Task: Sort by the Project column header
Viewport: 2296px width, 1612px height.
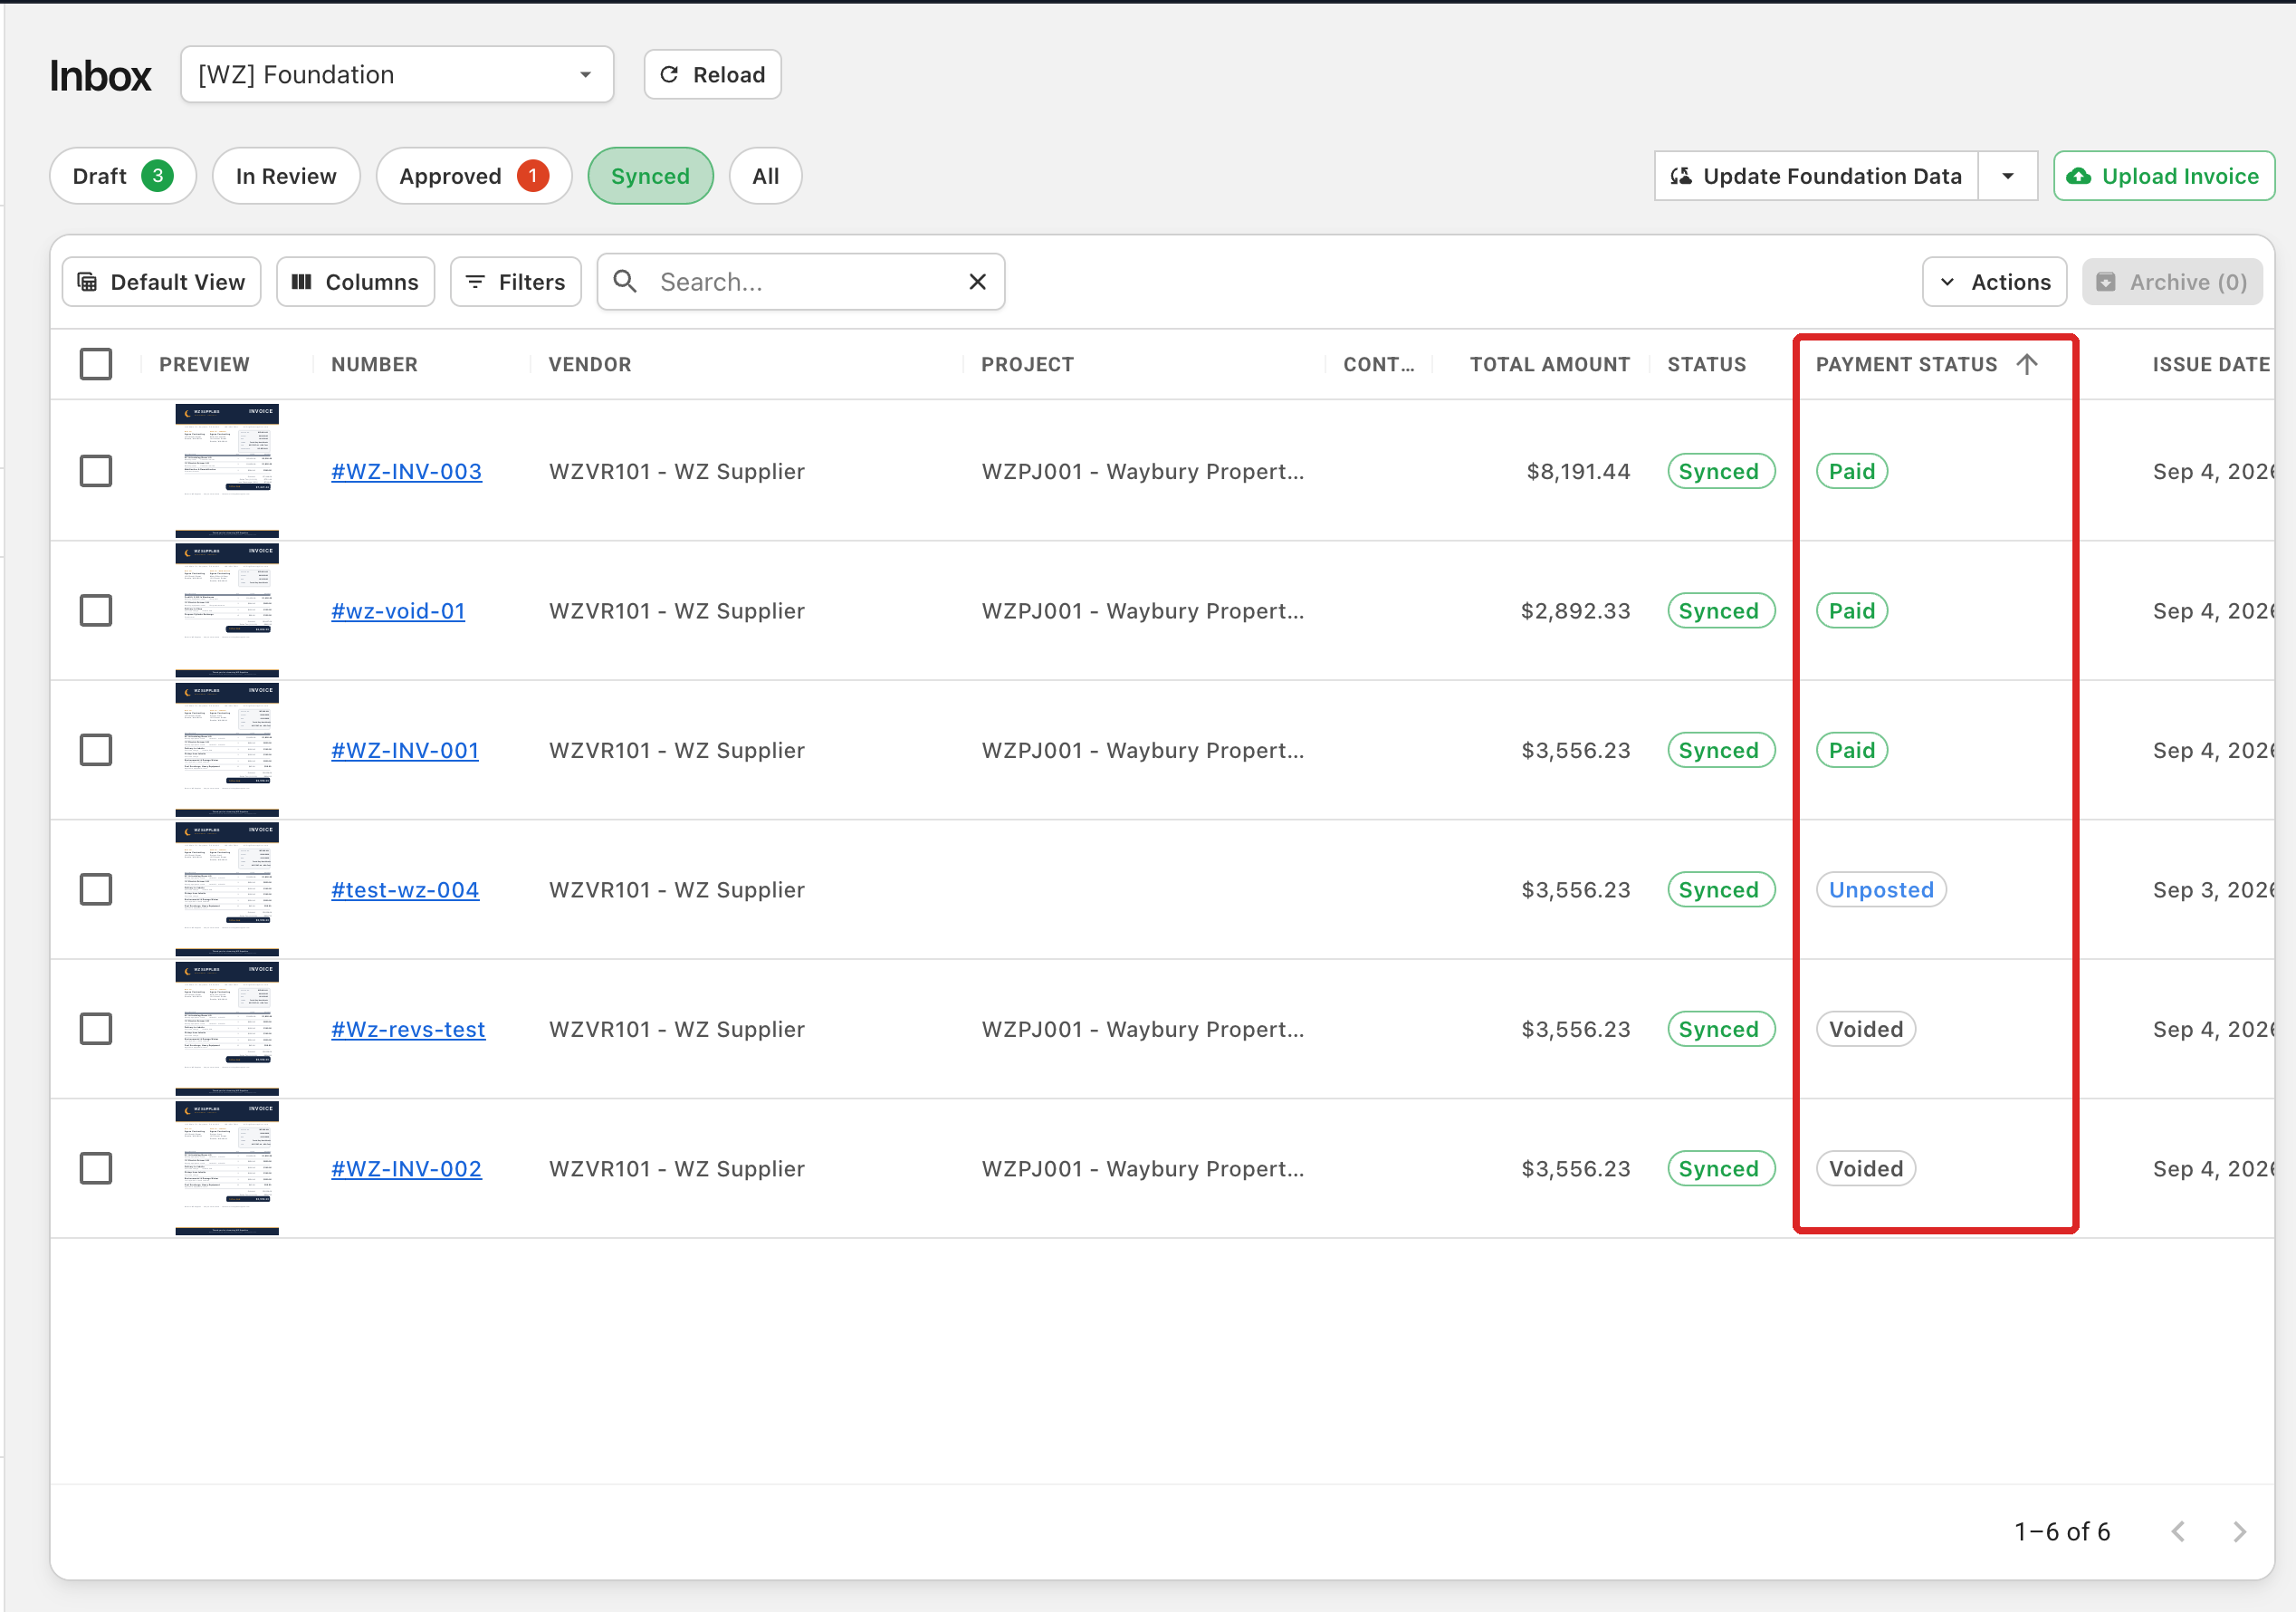Action: pyautogui.click(x=1027, y=364)
